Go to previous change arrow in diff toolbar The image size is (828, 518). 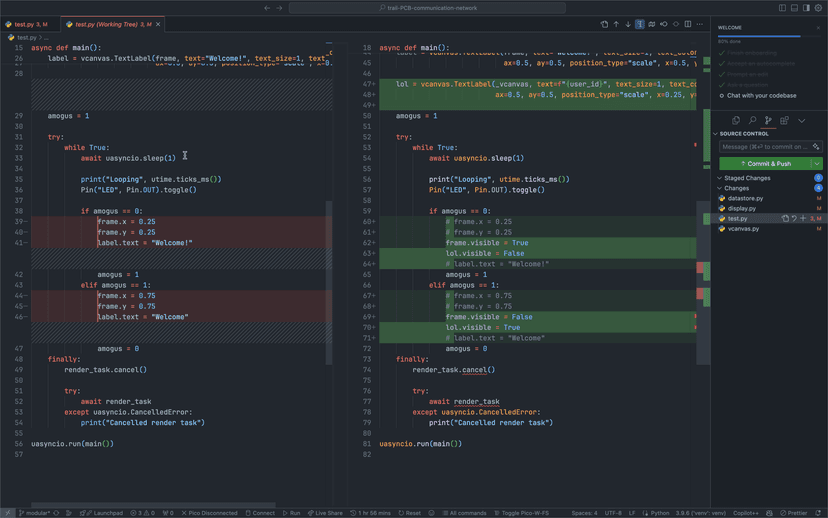[x=616, y=24]
